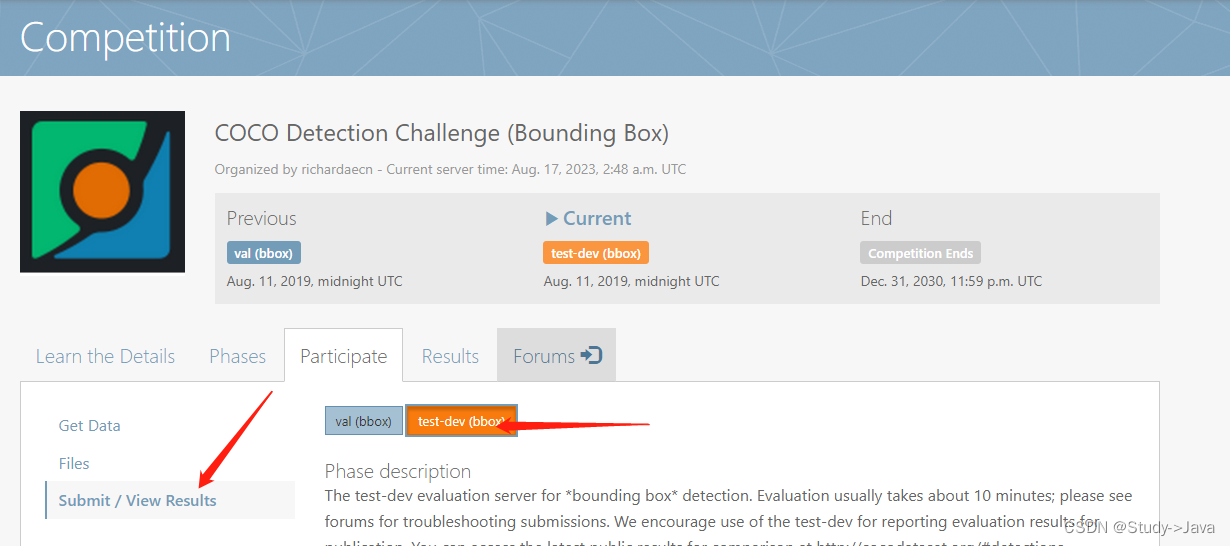Screen dimensions: 1230x546
Task: Open Get Data in sidebar
Action: (x=90, y=425)
